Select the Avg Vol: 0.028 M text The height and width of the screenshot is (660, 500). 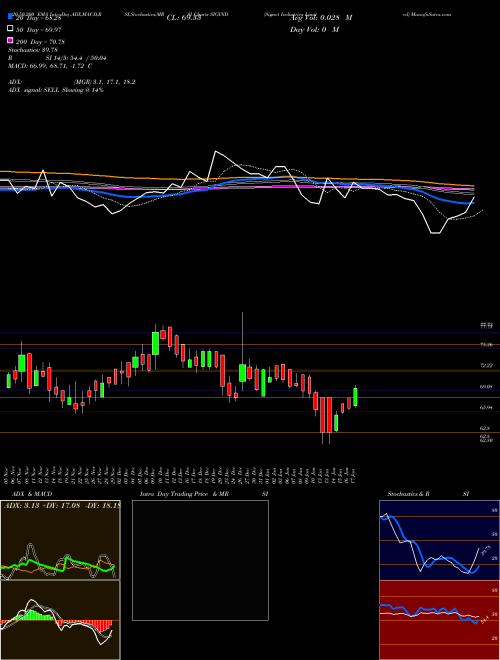tap(321, 18)
